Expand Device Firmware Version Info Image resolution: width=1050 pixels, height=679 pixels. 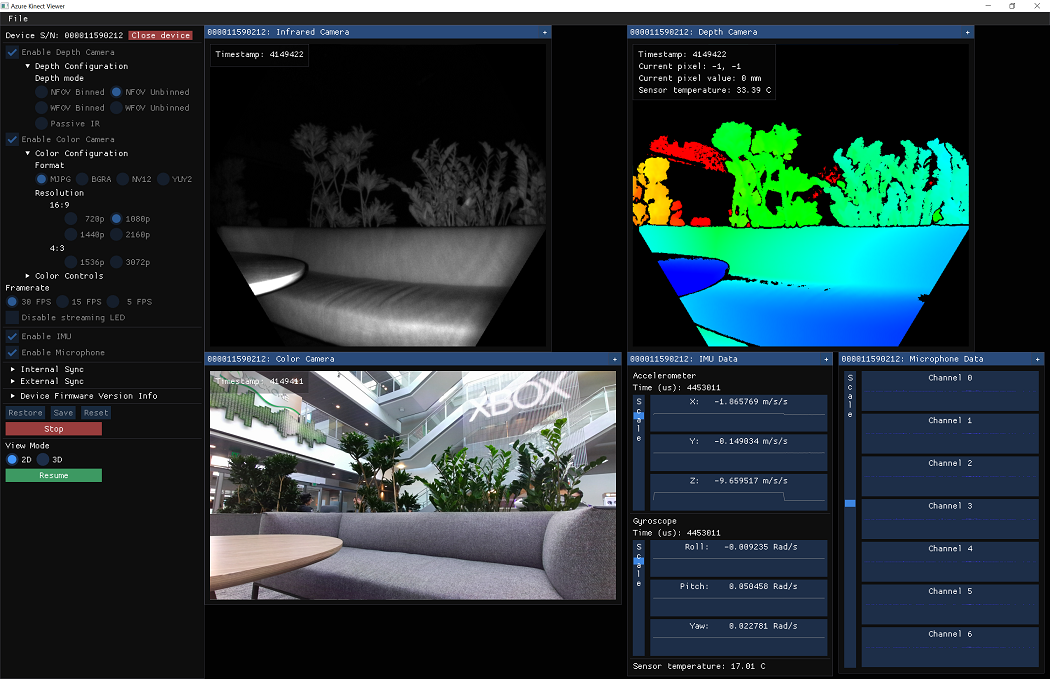13,396
